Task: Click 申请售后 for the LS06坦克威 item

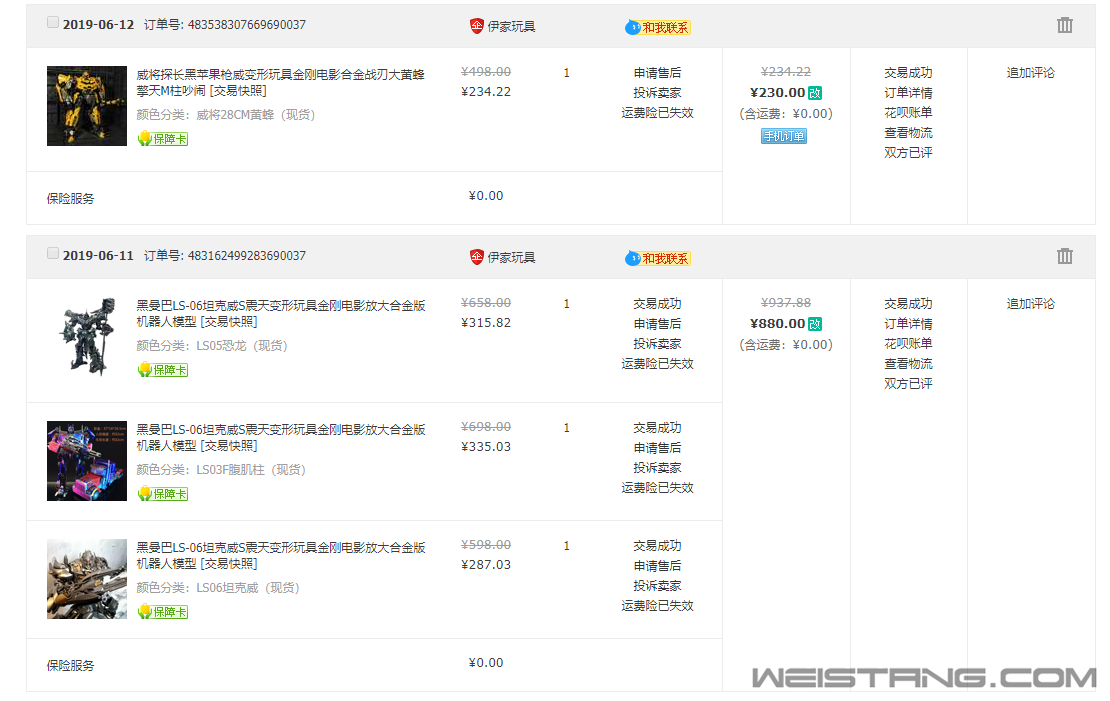Action: coord(657,566)
